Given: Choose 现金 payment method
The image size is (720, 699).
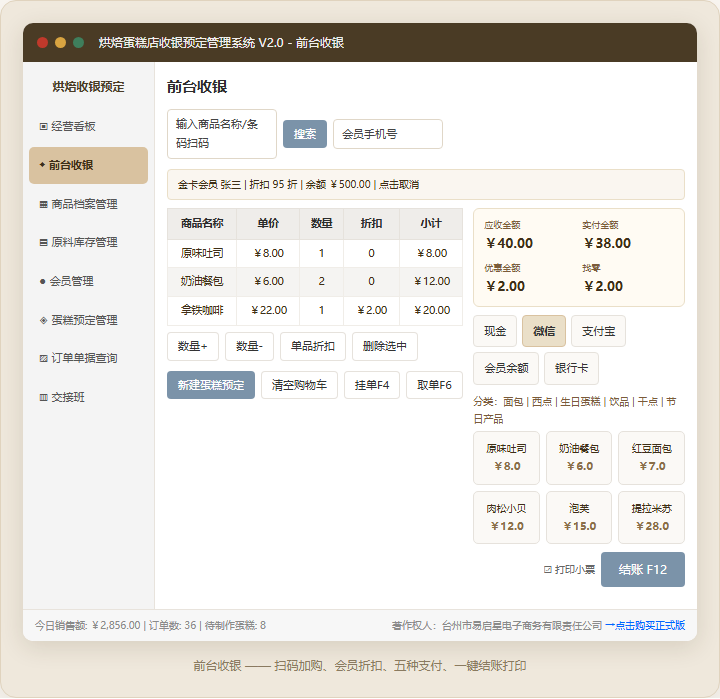Looking at the screenshot, I should tap(495, 331).
